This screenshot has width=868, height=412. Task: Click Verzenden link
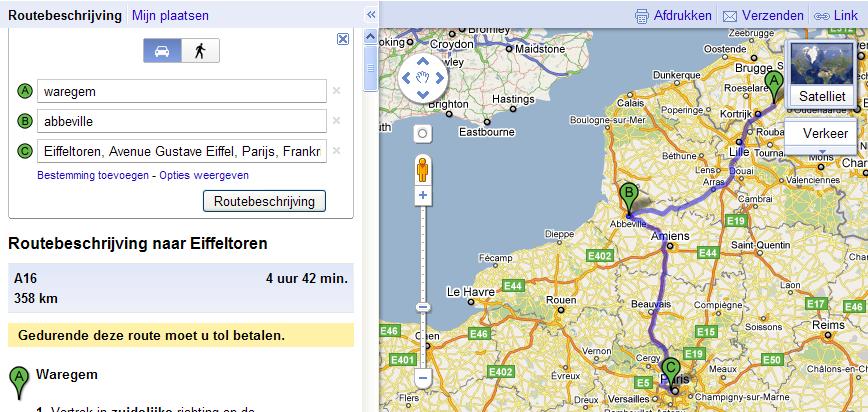(772, 16)
